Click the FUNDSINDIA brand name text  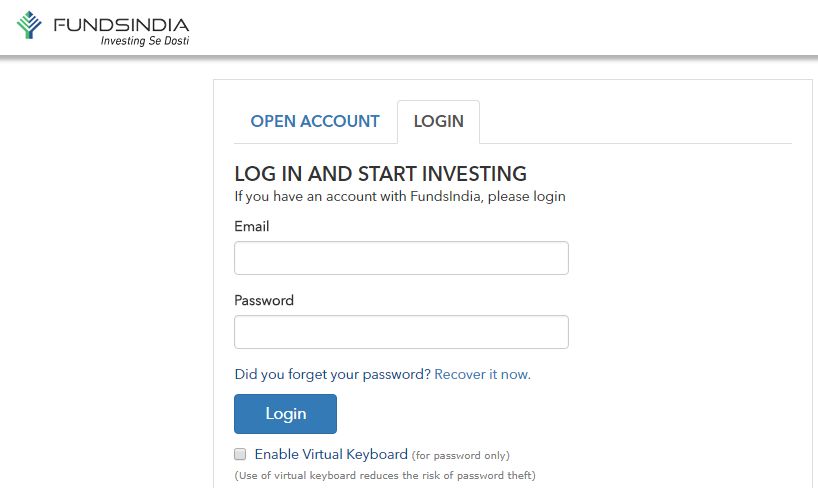pyautogui.click(x=121, y=23)
